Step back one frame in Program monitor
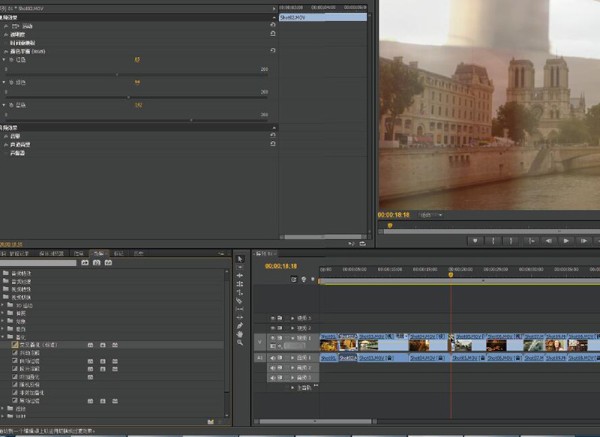This screenshot has width=600, height=437. (548, 241)
